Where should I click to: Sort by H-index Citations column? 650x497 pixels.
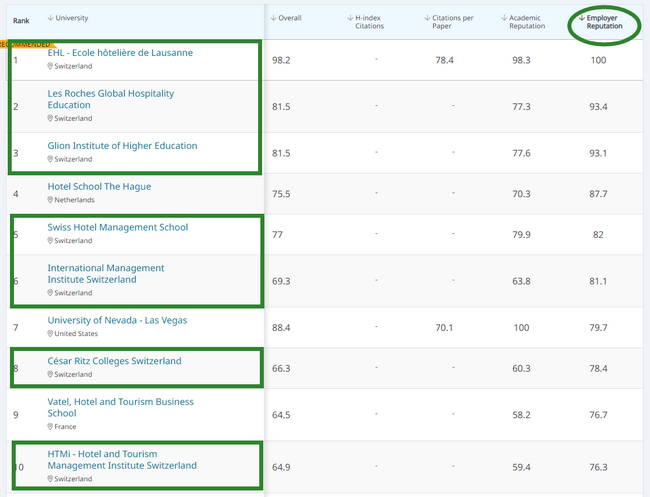366,22
